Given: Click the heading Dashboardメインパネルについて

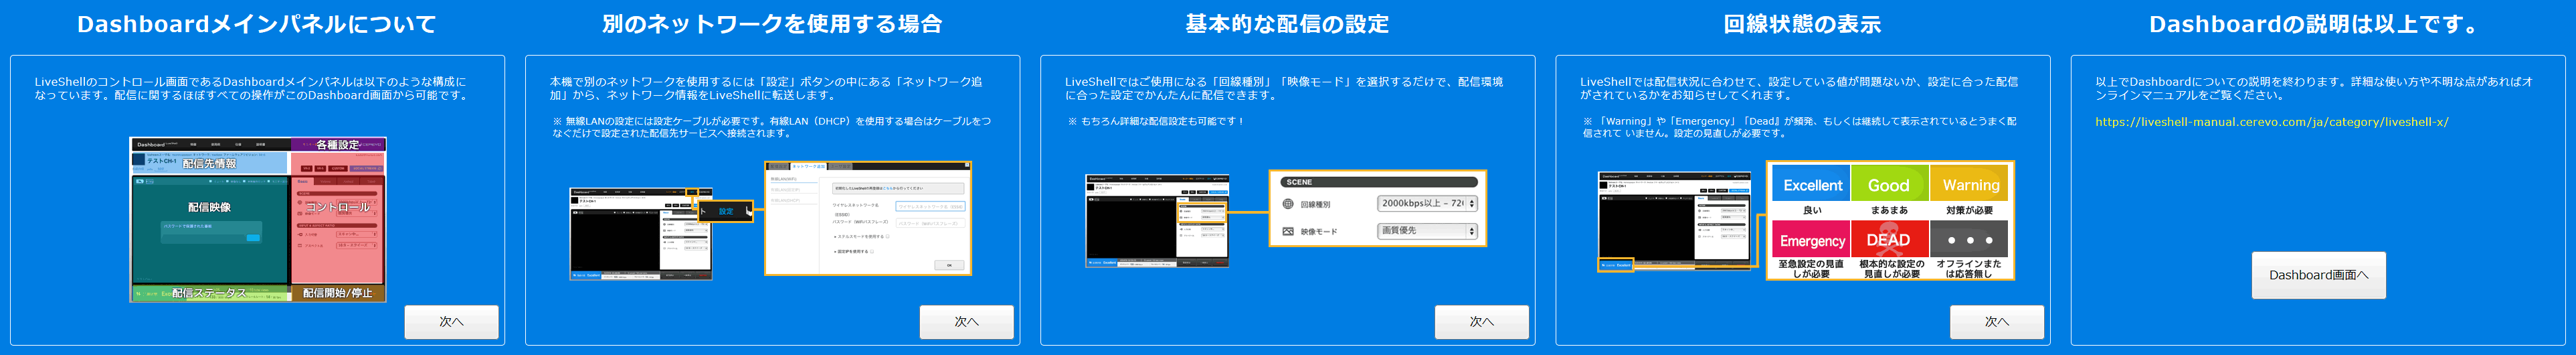Looking at the screenshot, I should 257,24.
